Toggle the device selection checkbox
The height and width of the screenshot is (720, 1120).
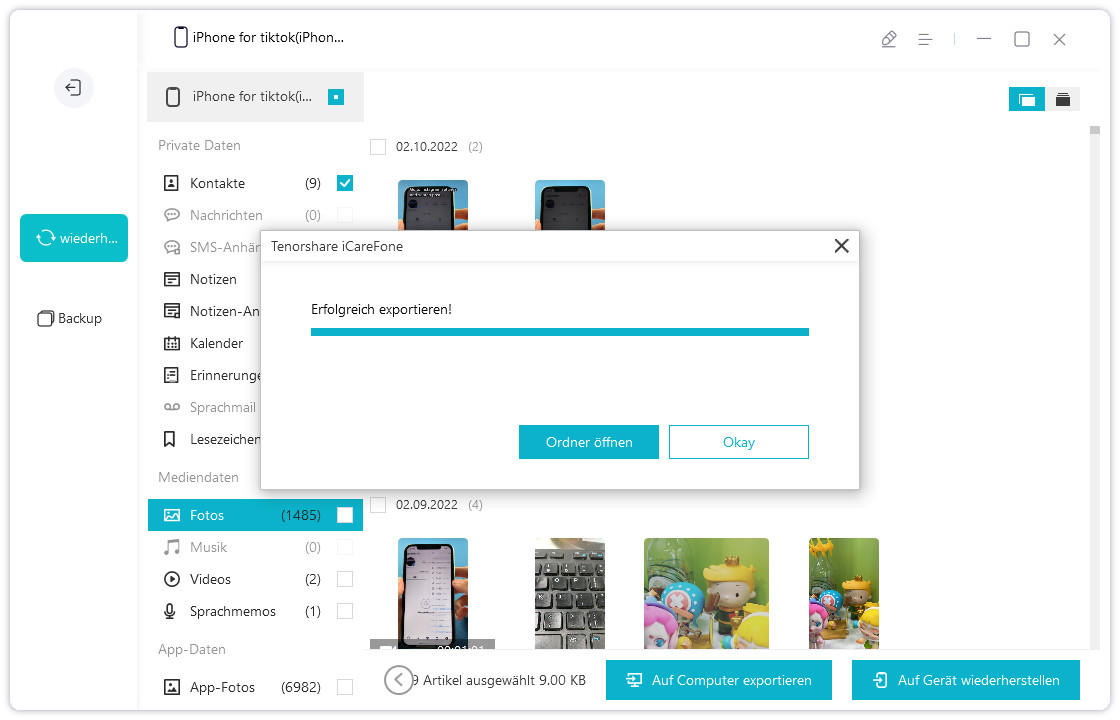(336, 97)
